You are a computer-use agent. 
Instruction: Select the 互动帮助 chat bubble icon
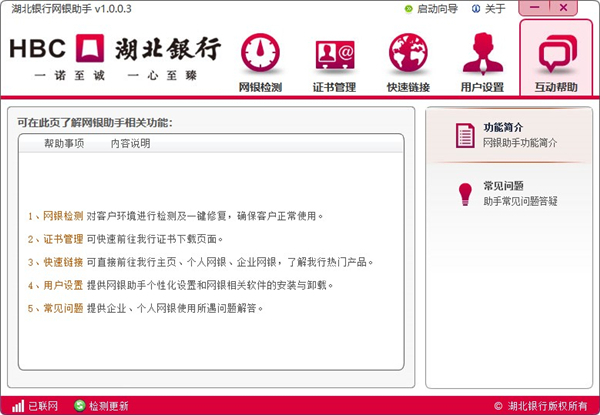(557, 54)
